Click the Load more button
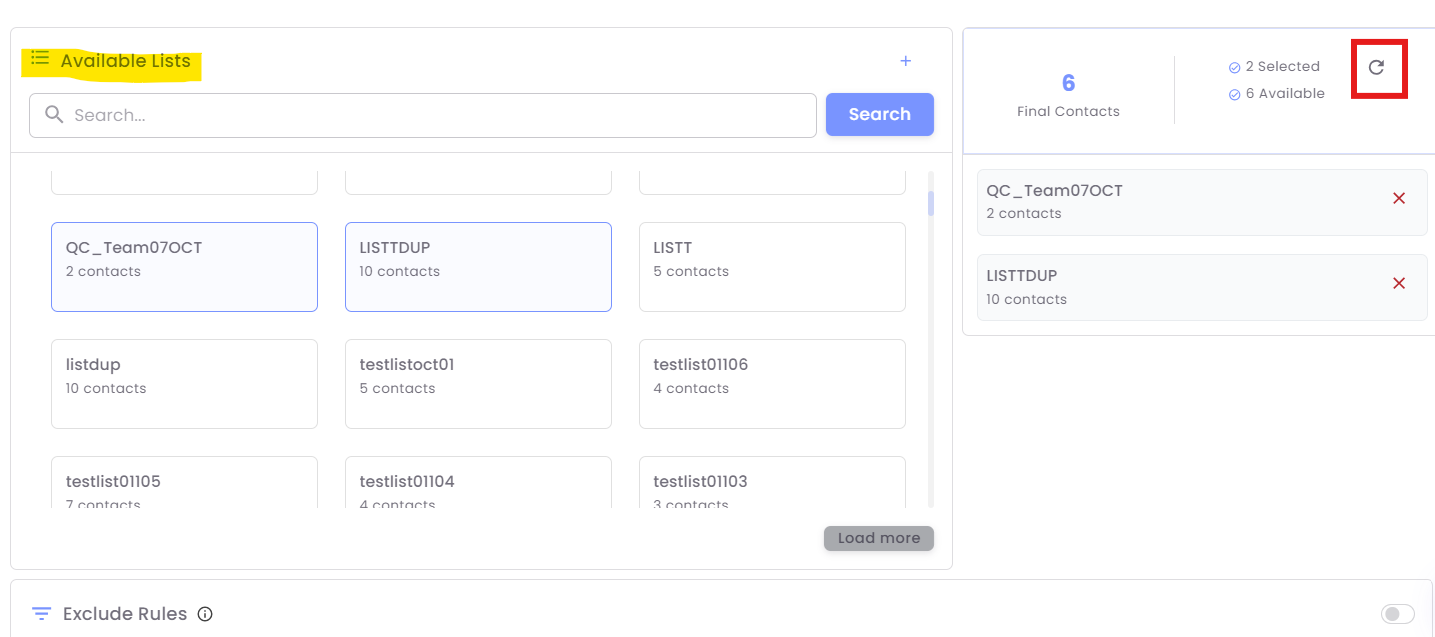 click(x=878, y=538)
